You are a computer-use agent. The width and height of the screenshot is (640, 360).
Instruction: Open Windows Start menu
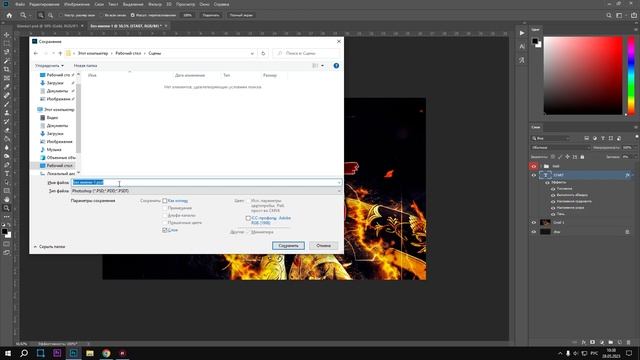(8, 353)
